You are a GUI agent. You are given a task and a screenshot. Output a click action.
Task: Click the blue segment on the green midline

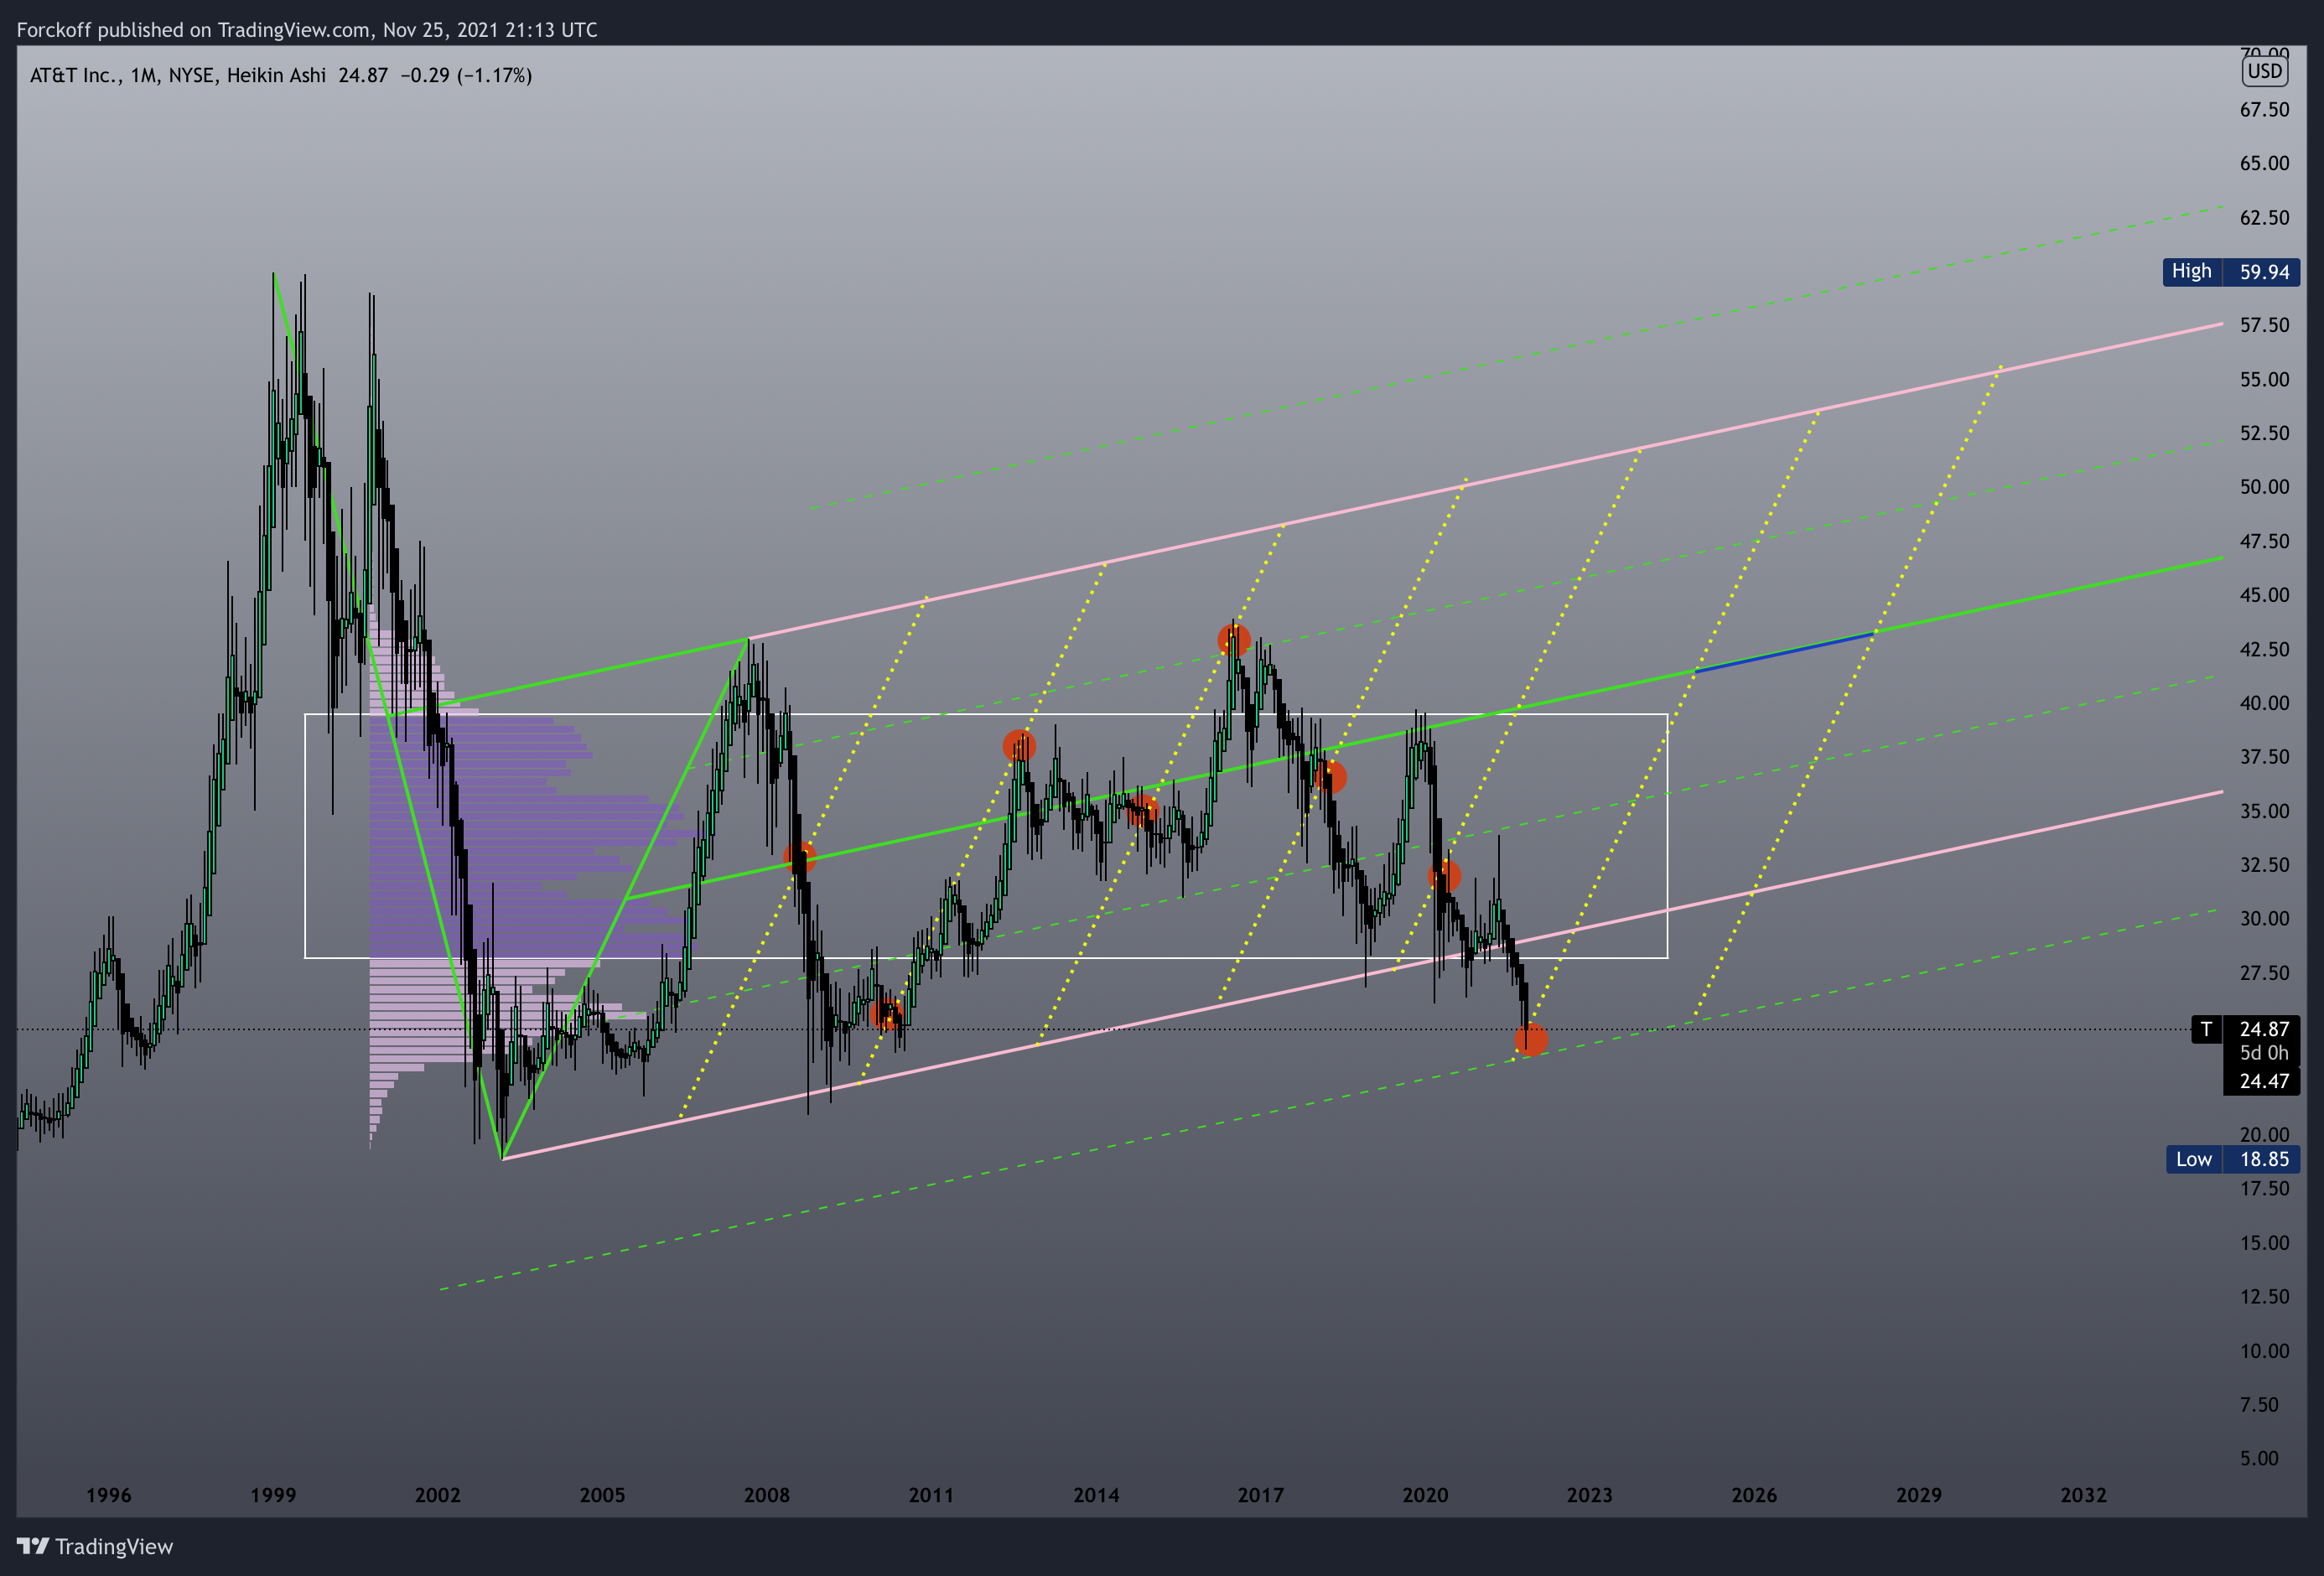(1784, 652)
